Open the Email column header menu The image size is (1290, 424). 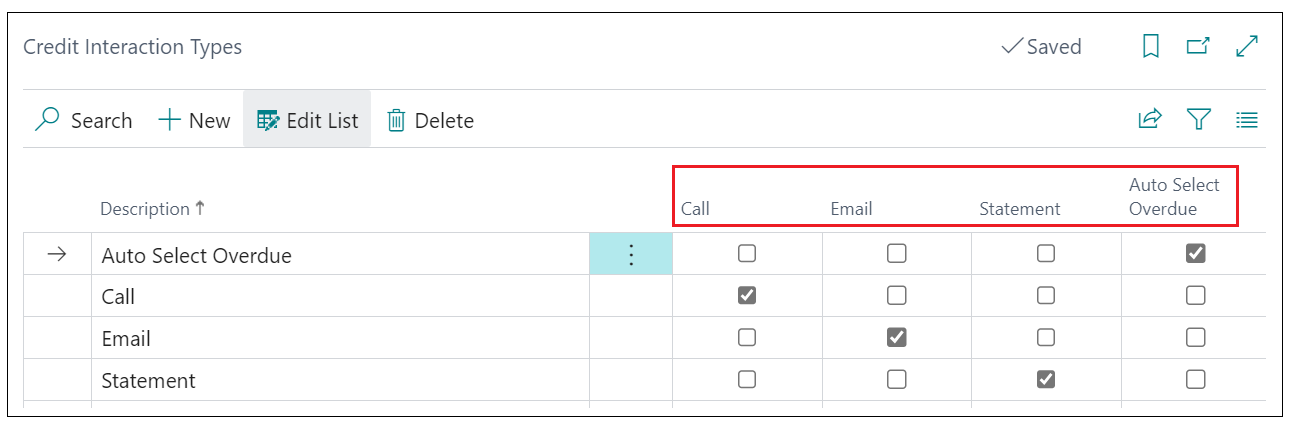click(x=851, y=209)
